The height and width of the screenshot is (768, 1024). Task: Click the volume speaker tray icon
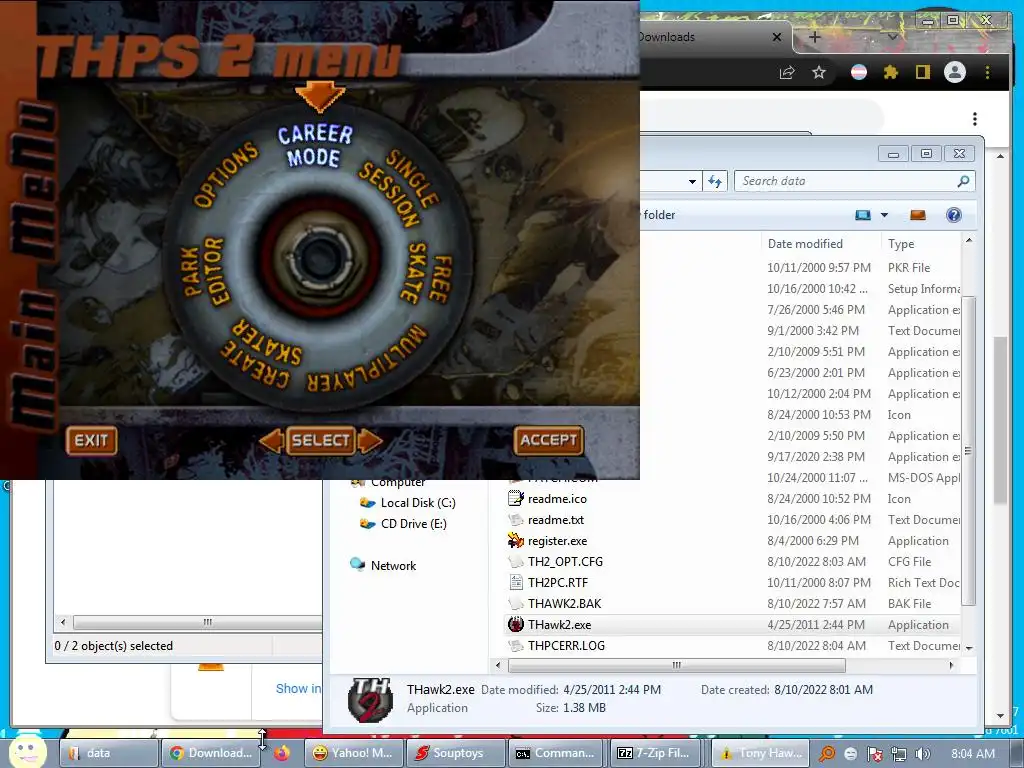tap(922, 754)
